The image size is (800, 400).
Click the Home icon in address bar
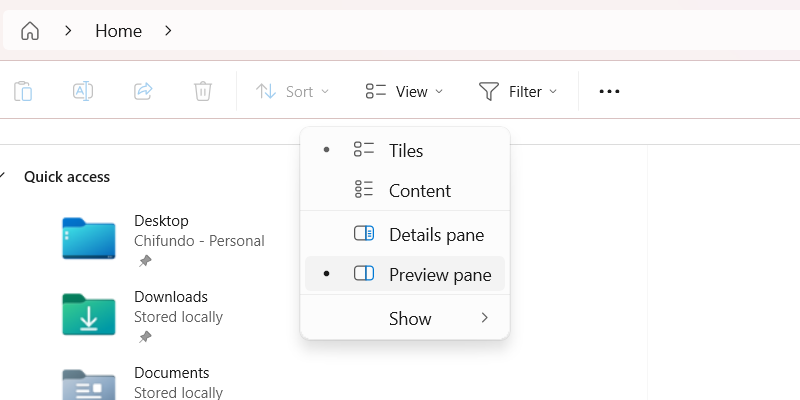[30, 31]
